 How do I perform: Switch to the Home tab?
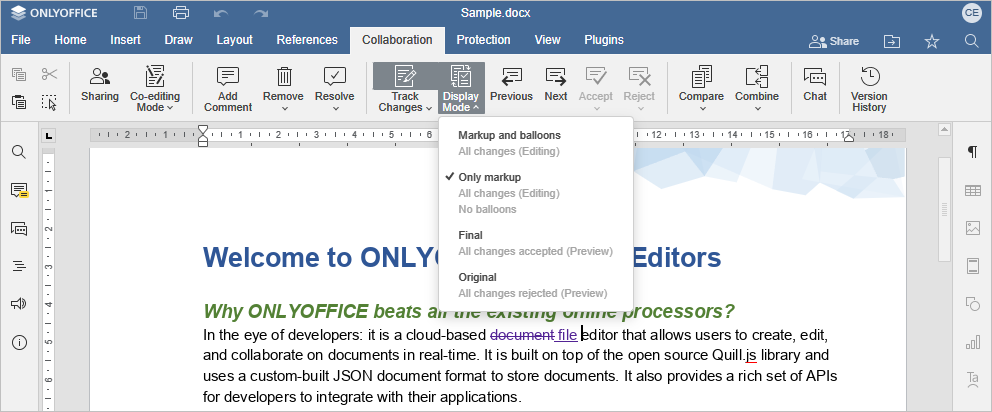point(70,40)
